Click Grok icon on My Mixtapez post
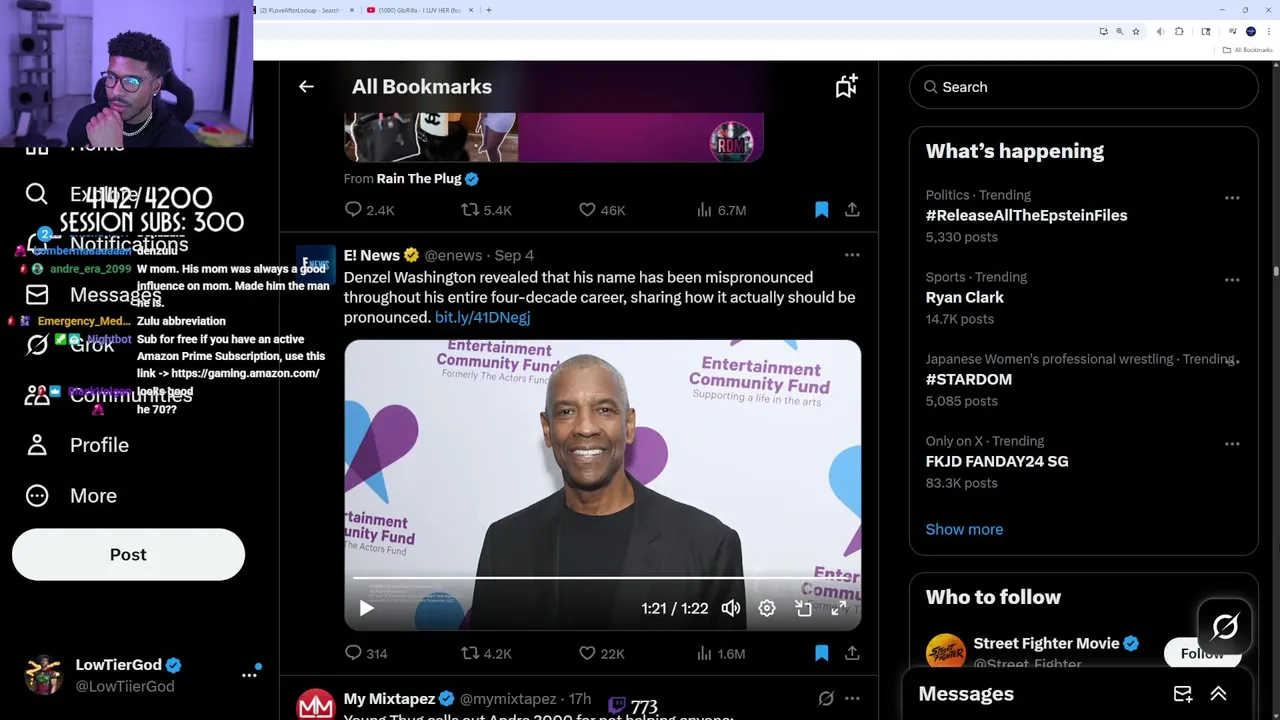Image resolution: width=1280 pixels, height=720 pixels. (x=826, y=699)
